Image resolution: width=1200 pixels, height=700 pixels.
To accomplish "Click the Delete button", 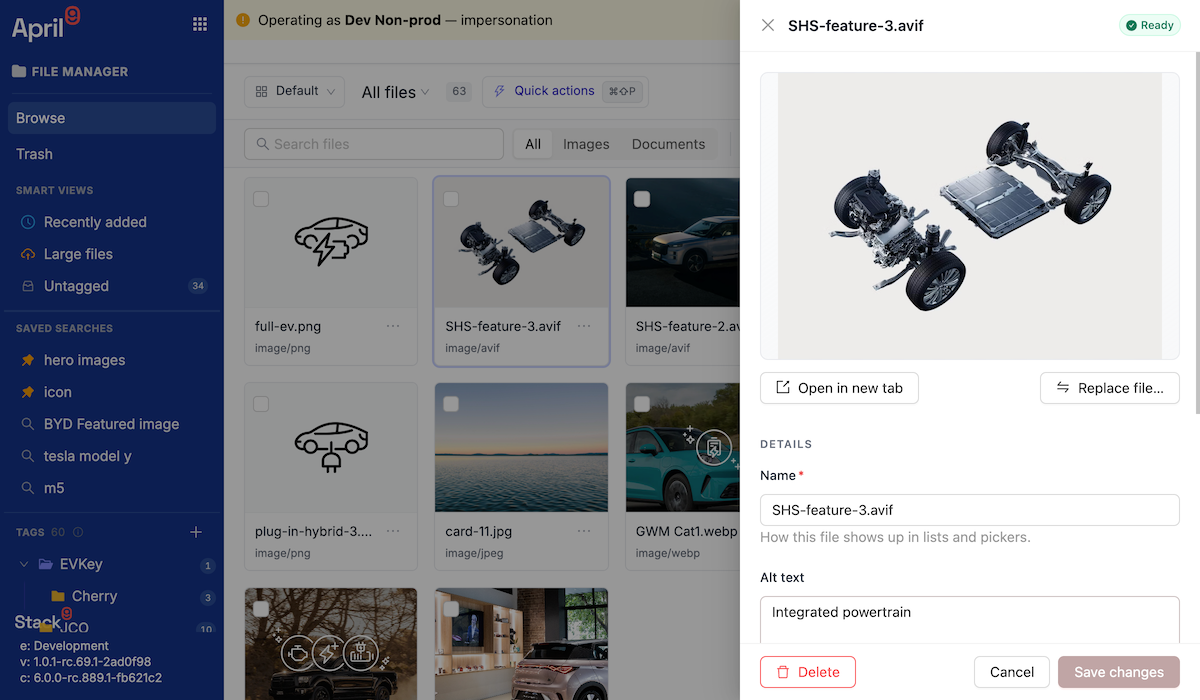I will click(808, 672).
